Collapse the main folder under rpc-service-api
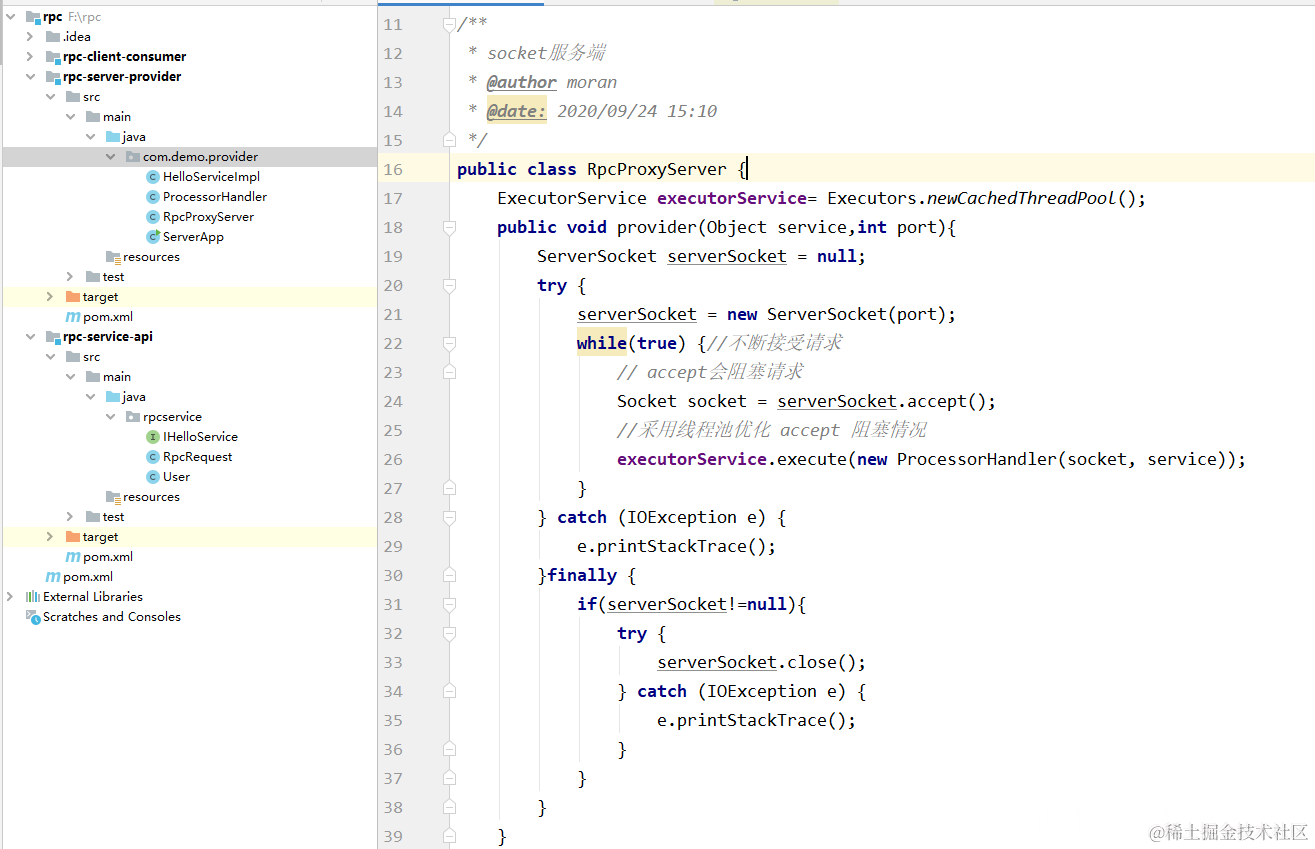The width and height of the screenshot is (1315, 849). coord(70,377)
